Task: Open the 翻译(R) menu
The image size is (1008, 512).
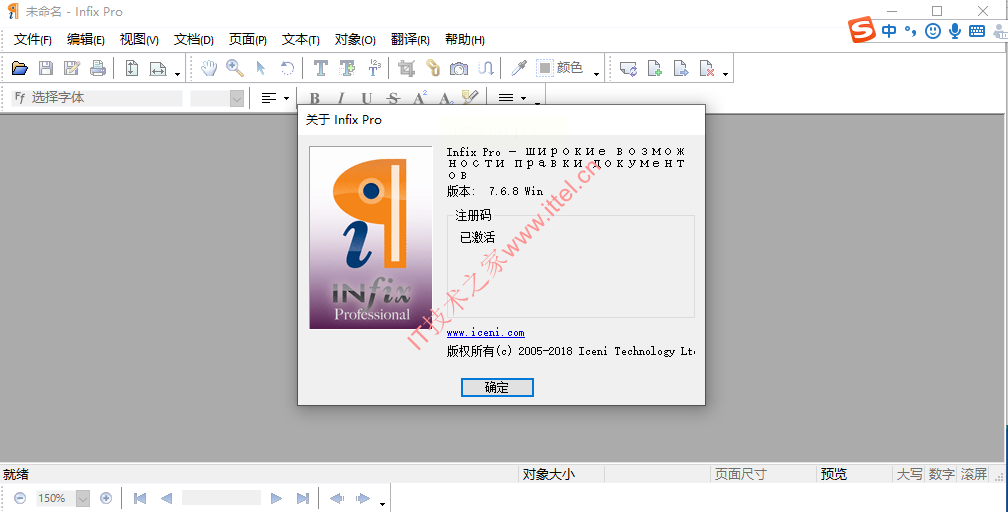Action: pos(410,40)
